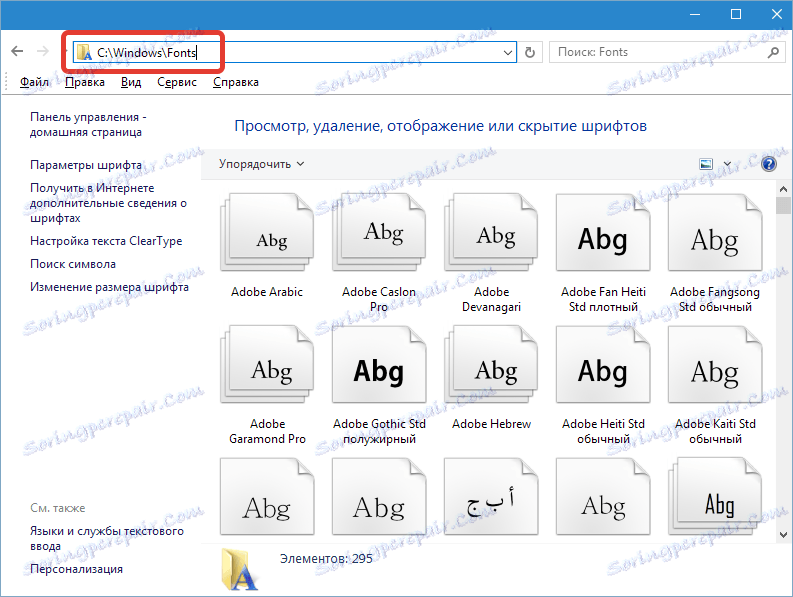Select Adobe Fangsong Std font icon
This screenshot has width=793, height=597.
[715, 232]
